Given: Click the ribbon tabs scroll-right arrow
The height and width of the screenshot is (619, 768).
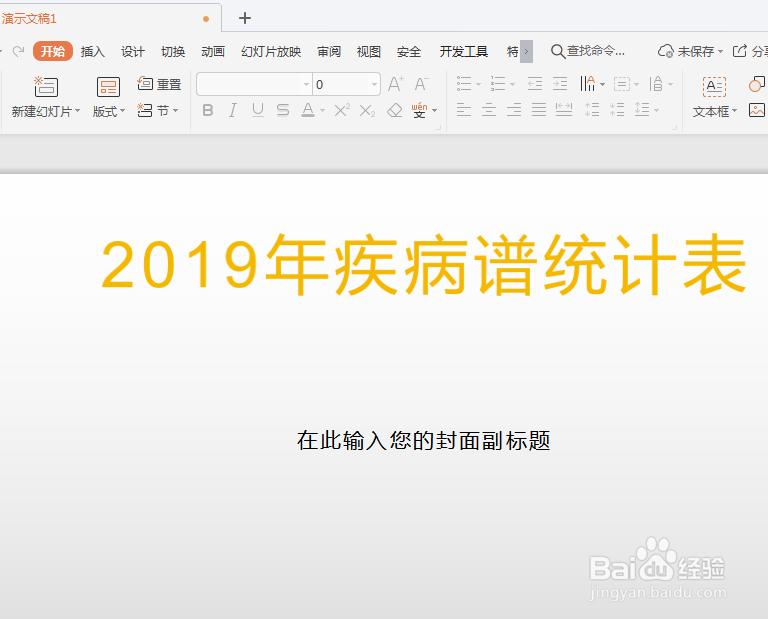Looking at the screenshot, I should (x=526, y=51).
